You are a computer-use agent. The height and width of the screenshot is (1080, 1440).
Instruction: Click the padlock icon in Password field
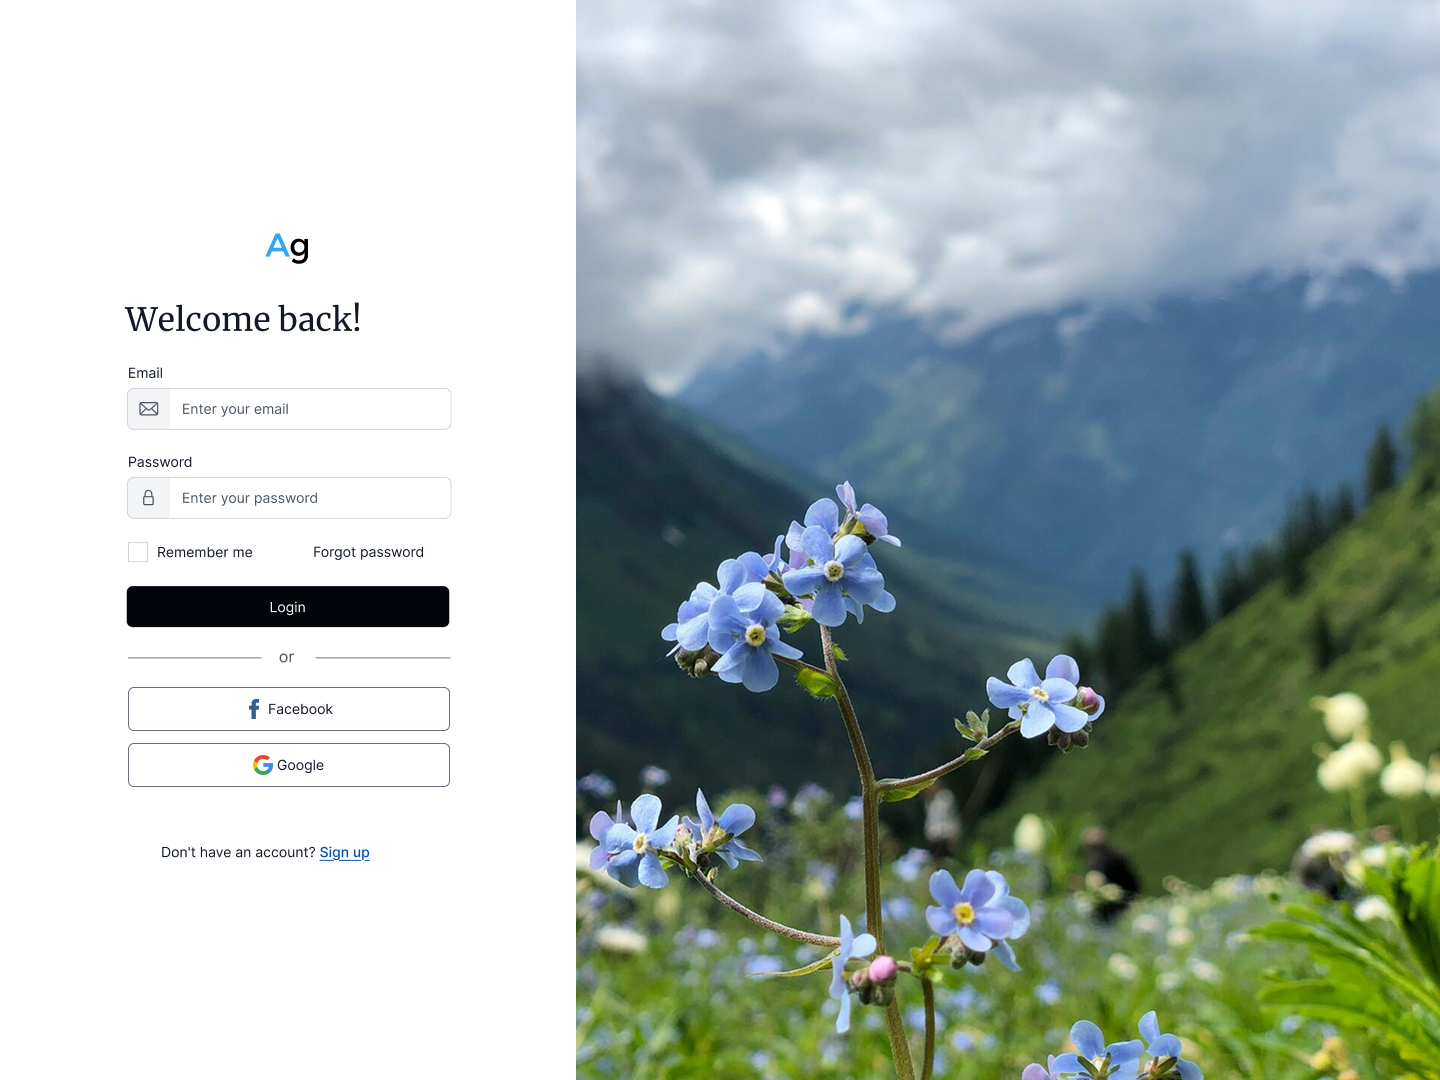tap(149, 498)
